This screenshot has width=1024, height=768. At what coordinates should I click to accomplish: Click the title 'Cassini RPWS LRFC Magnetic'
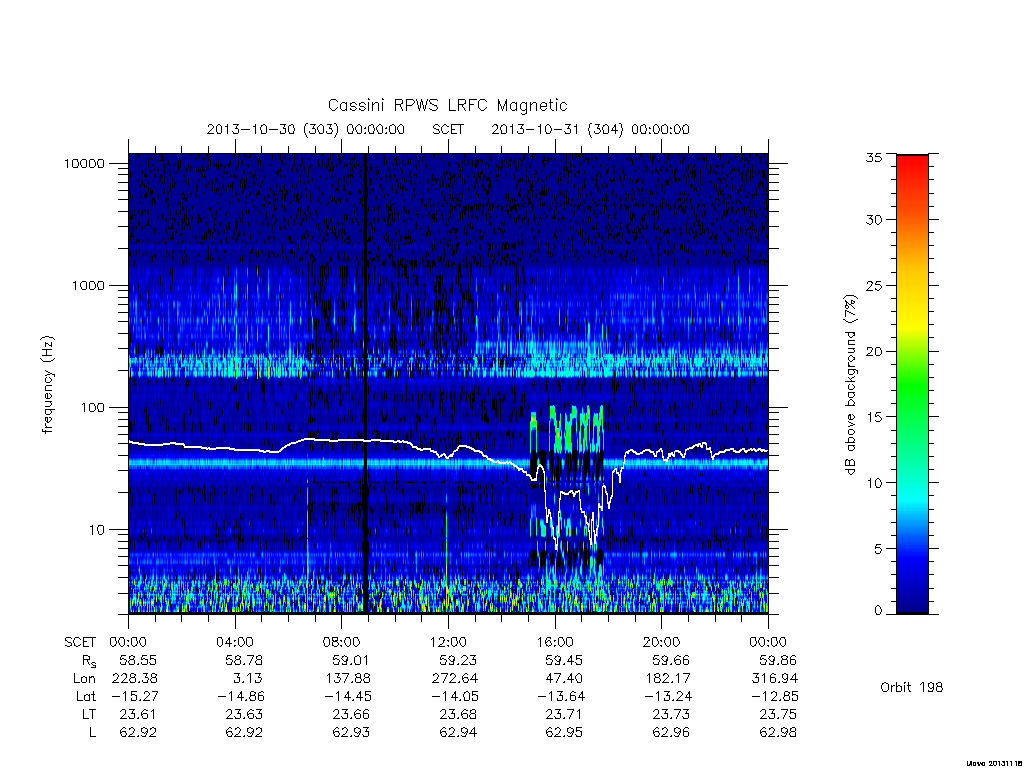447,105
